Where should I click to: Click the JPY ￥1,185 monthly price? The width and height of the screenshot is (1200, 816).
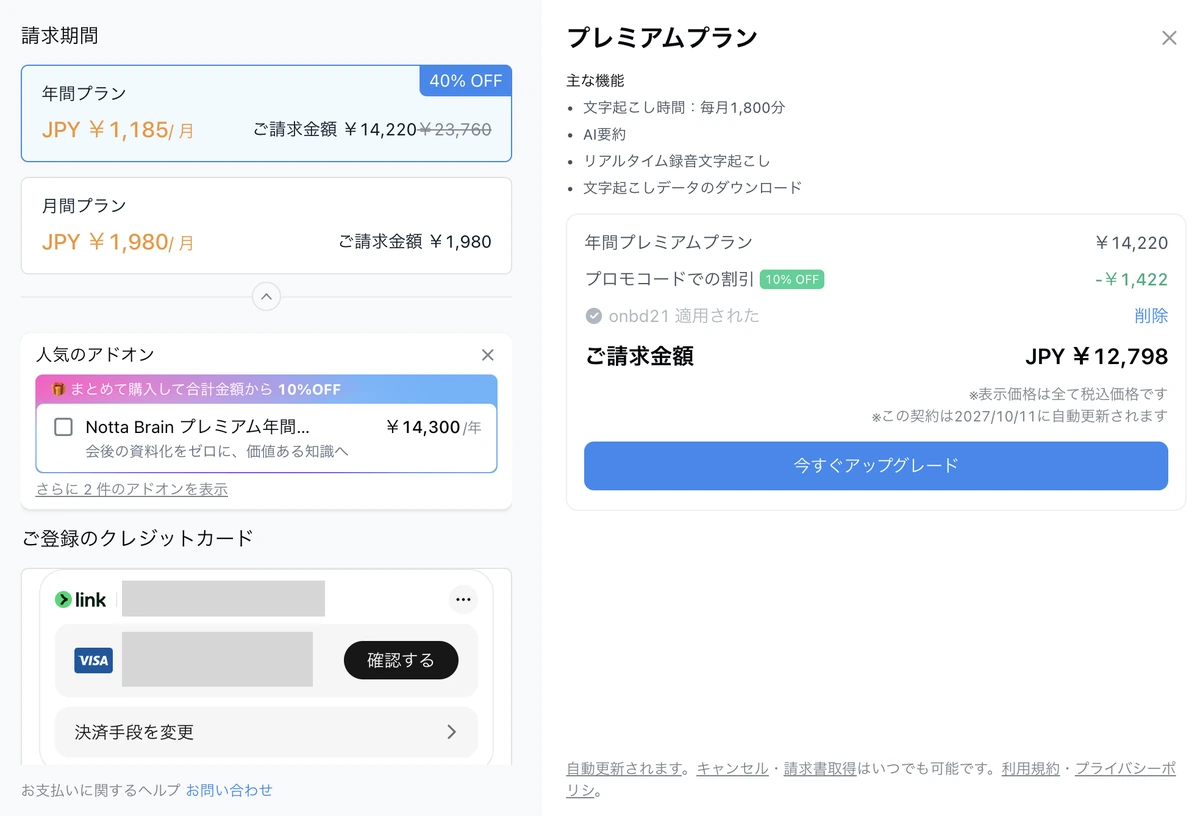[118, 130]
